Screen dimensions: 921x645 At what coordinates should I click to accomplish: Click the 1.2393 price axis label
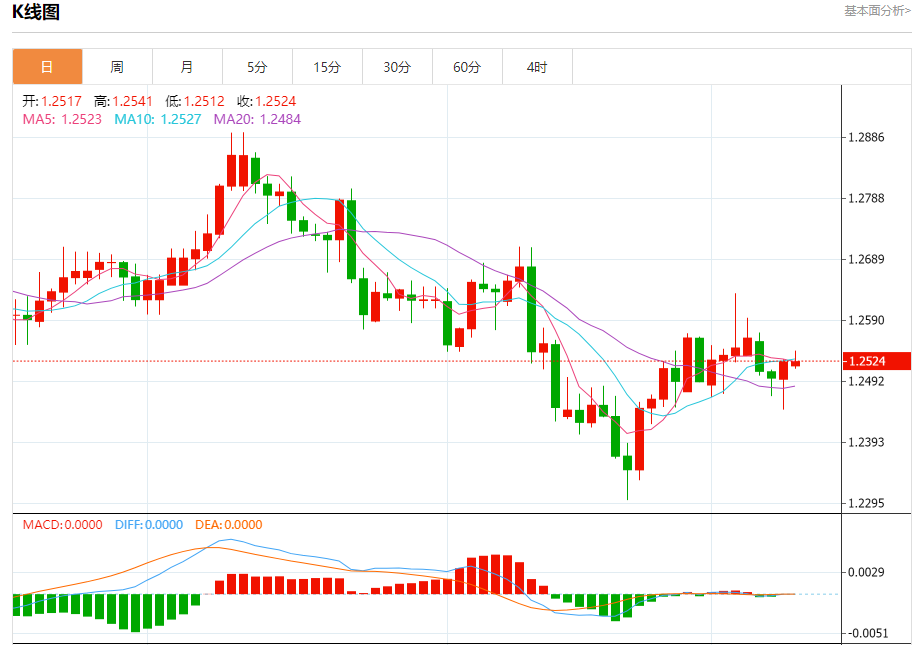(866, 442)
